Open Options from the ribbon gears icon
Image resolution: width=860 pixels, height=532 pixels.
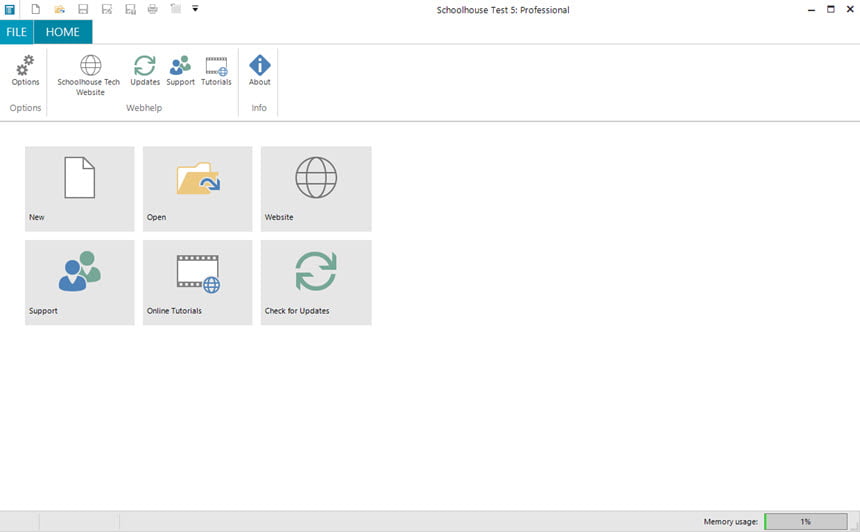(25, 71)
